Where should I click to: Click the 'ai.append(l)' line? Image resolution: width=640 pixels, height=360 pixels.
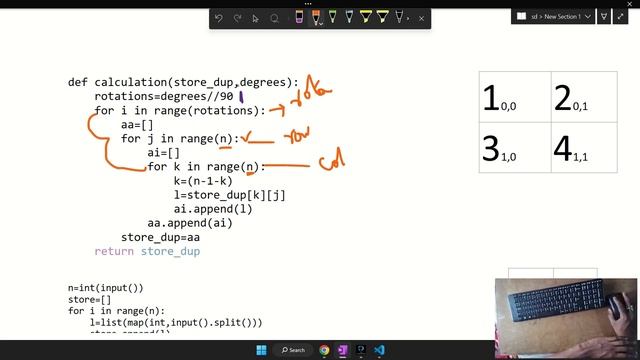click(x=213, y=209)
